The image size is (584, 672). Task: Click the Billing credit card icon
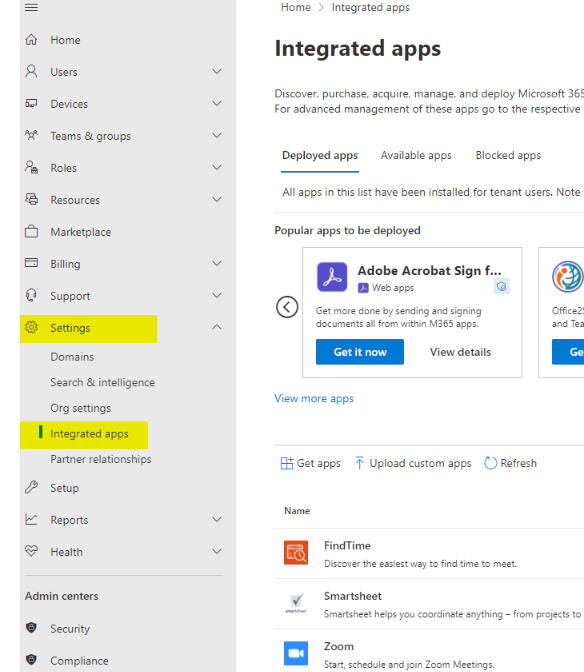click(x=31, y=263)
